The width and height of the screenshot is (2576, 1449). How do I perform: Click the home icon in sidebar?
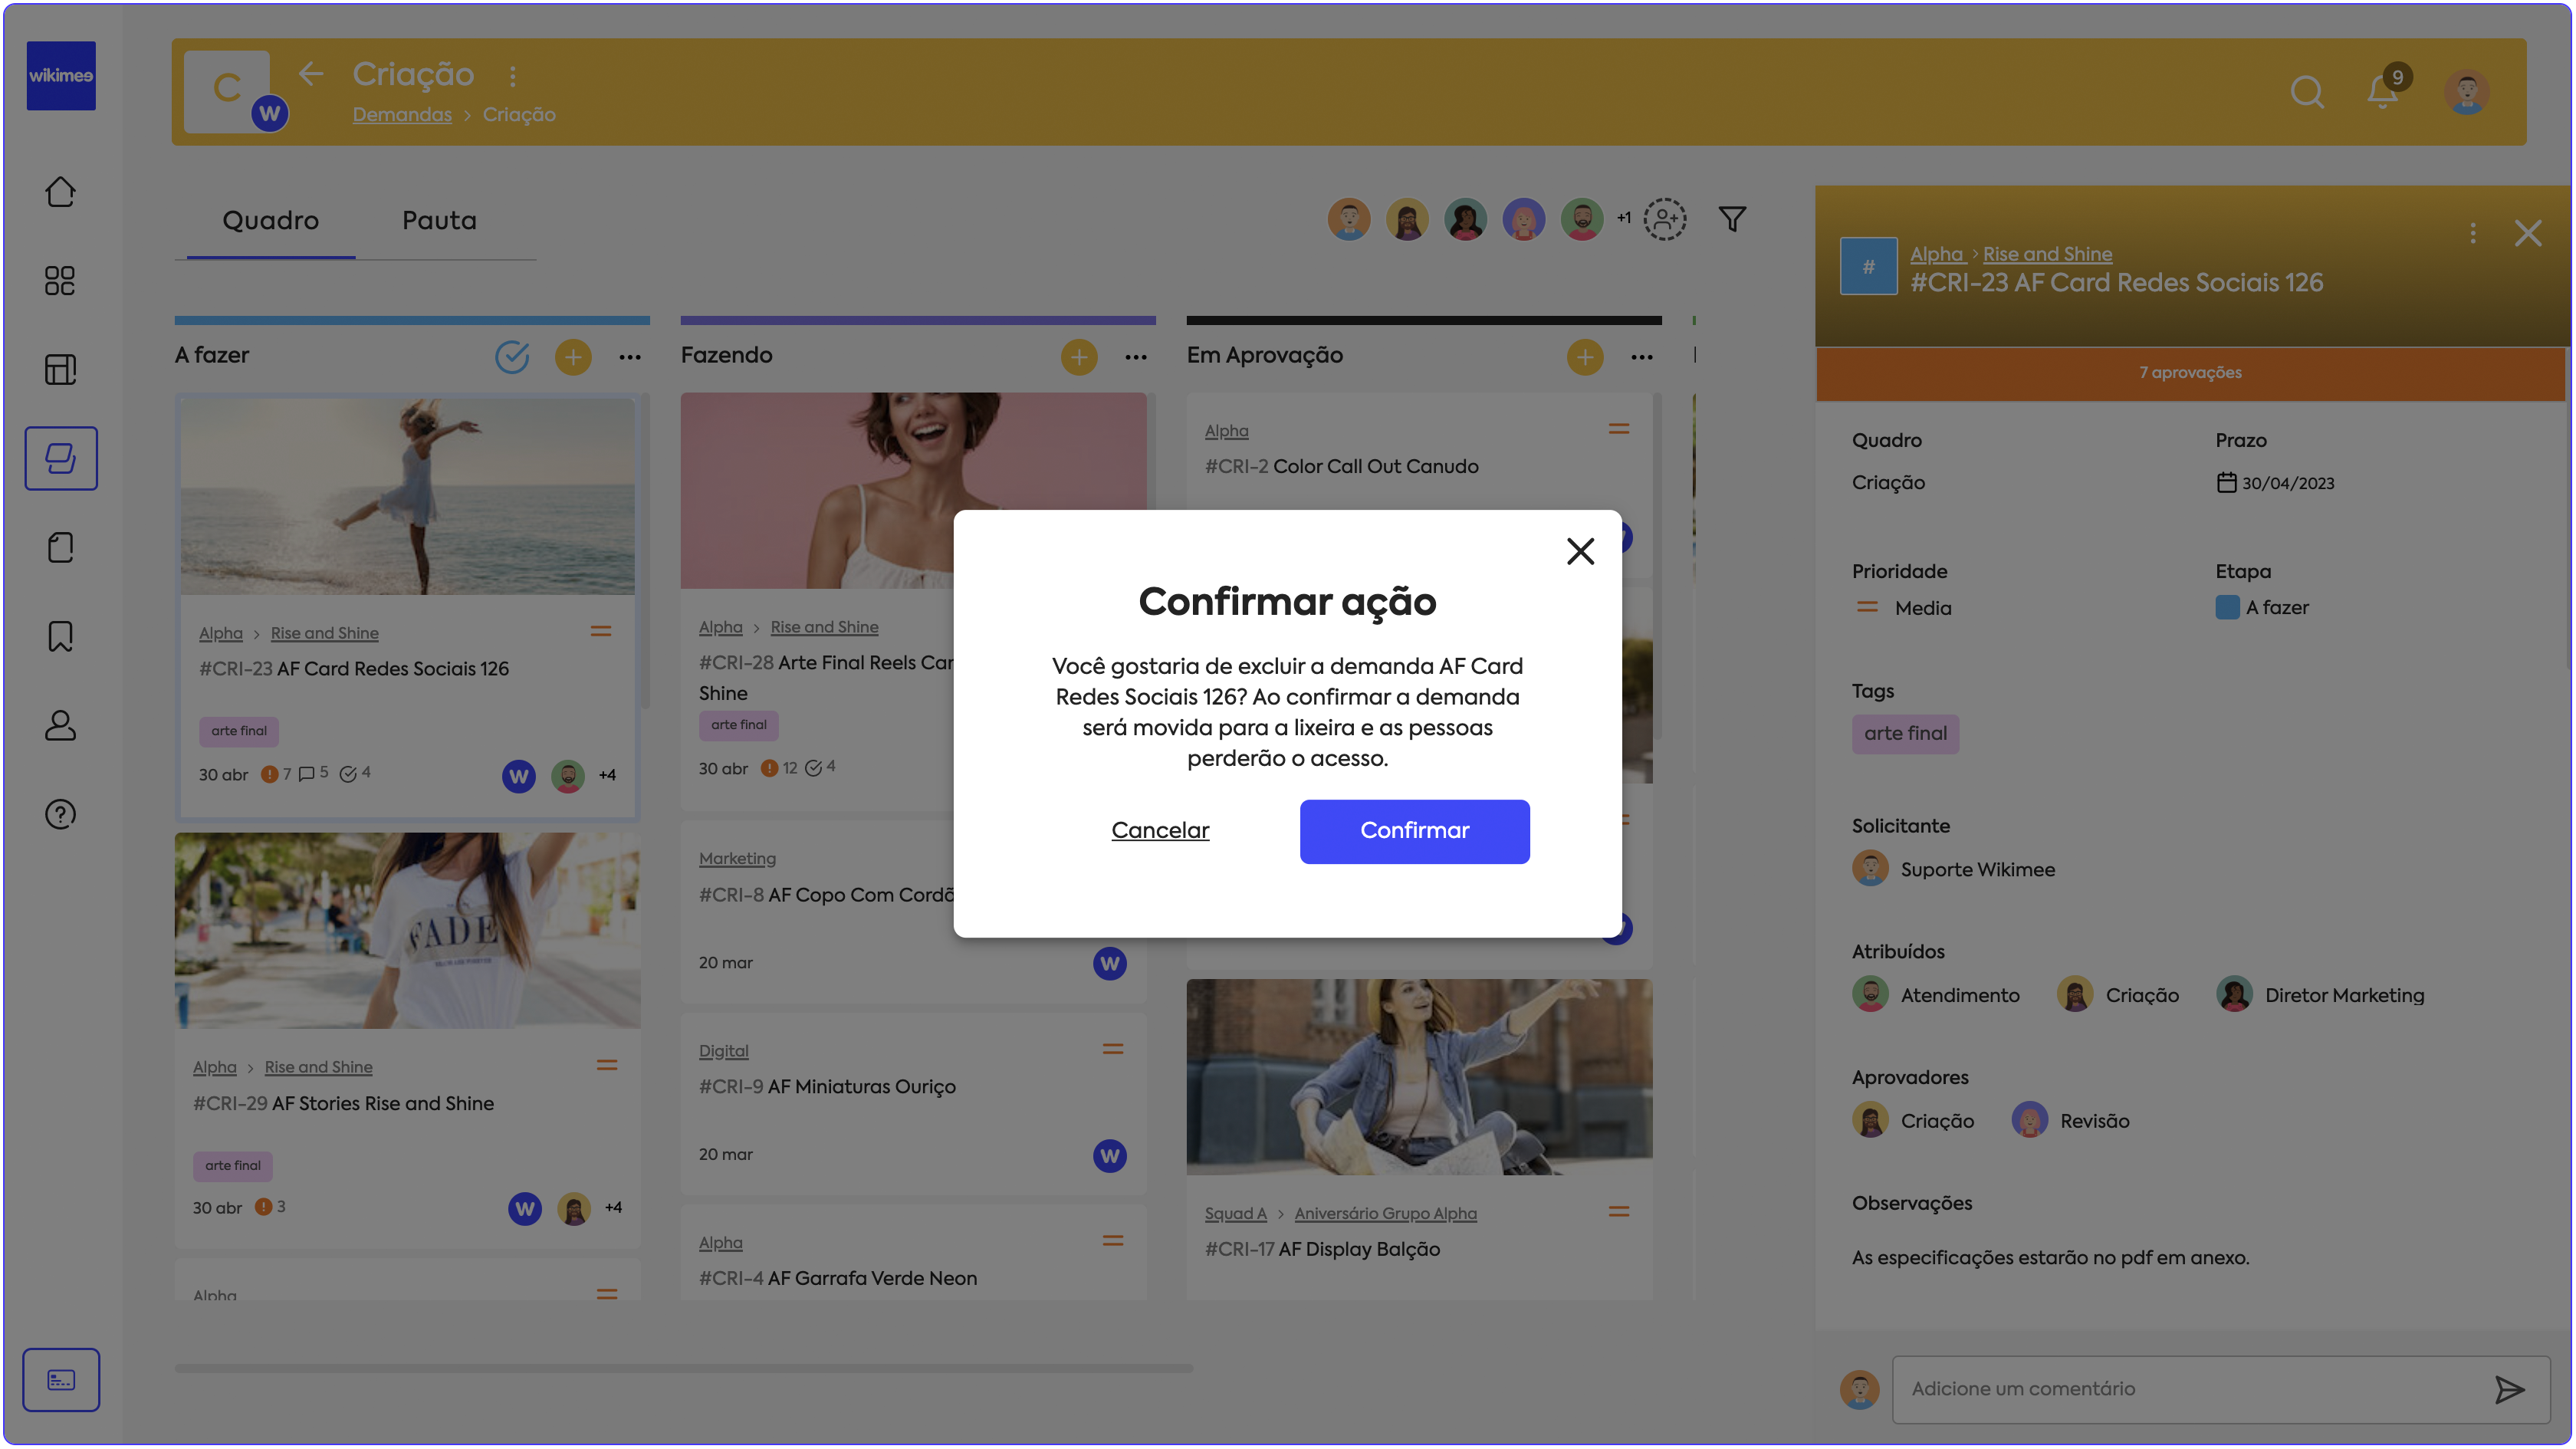(x=60, y=191)
